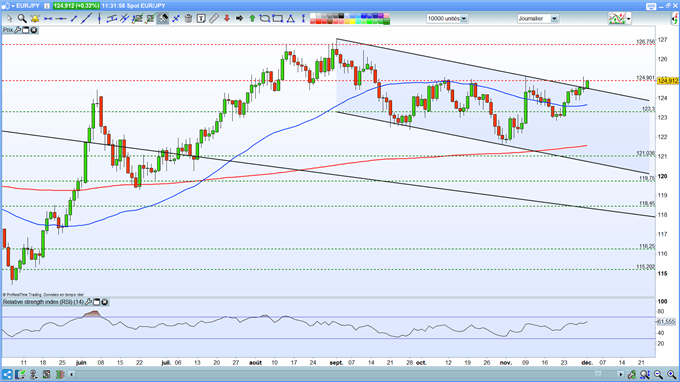Click the 124,912 current price tag

[x=667, y=81]
